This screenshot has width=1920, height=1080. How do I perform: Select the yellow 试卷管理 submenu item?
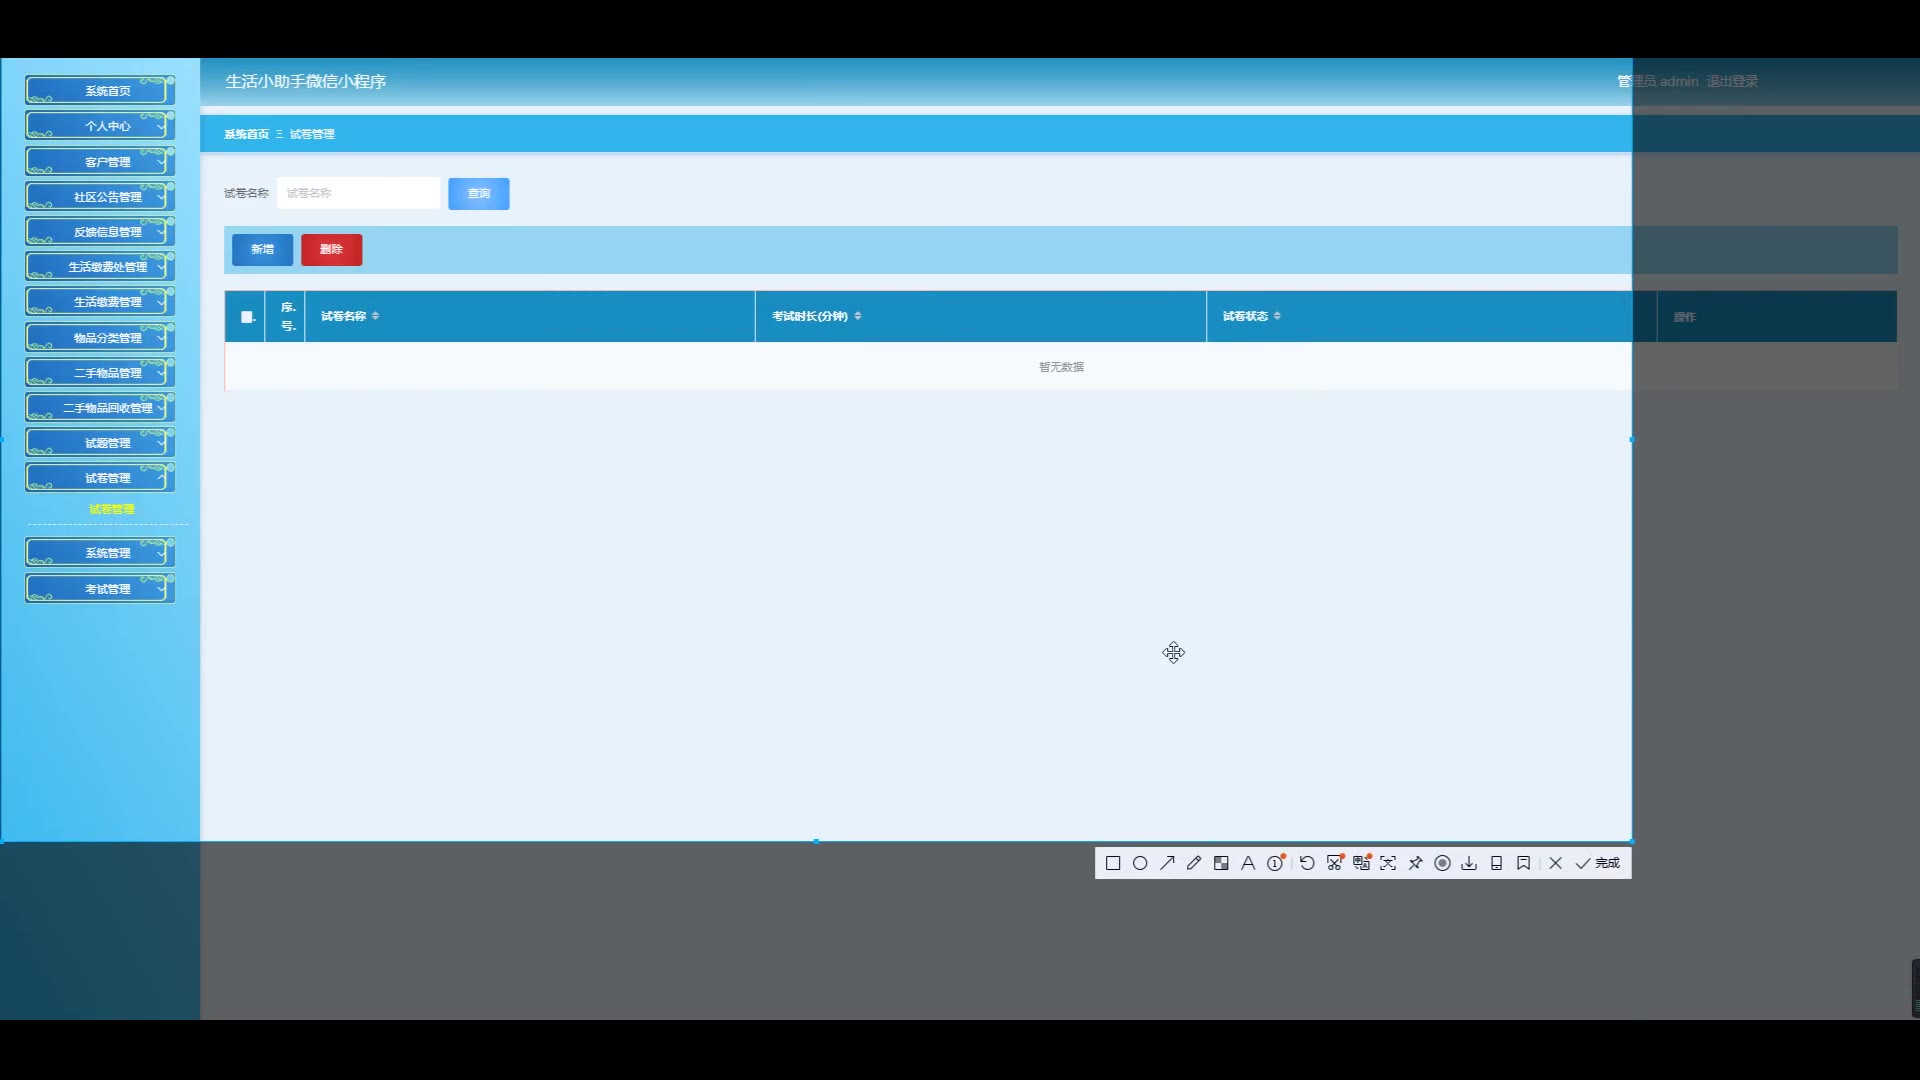pos(111,509)
